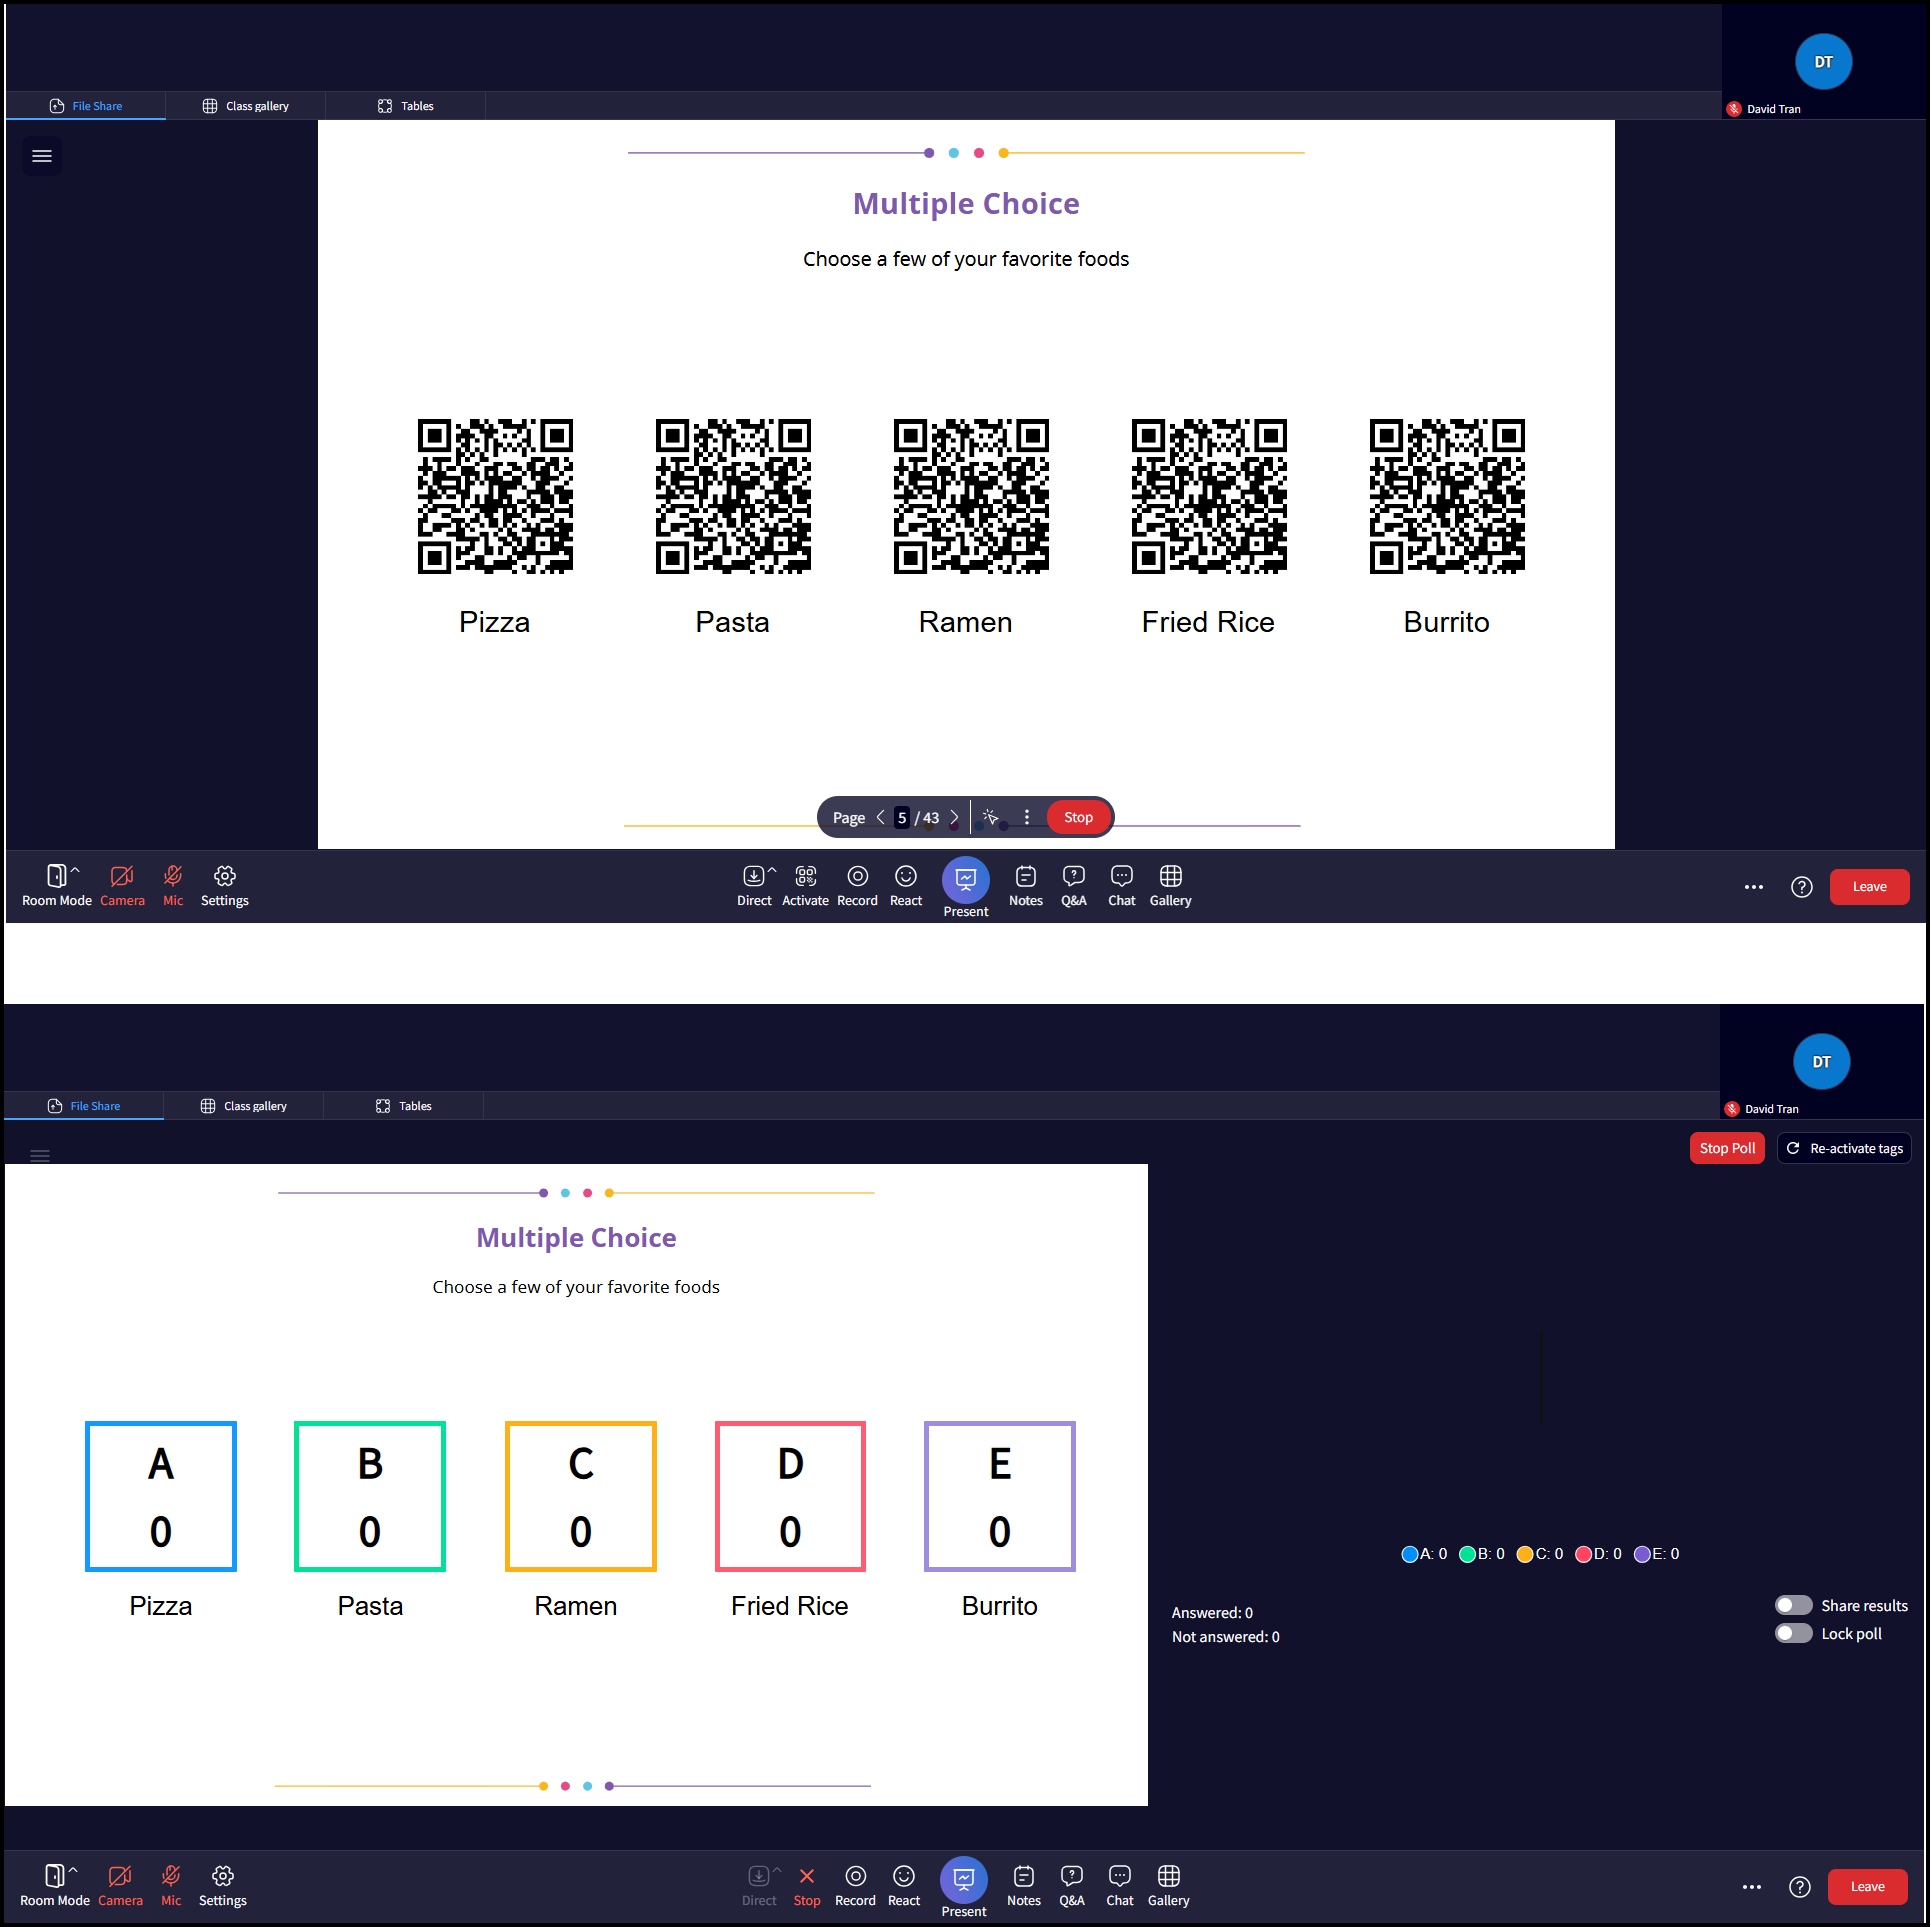Viewport: 1930px width, 1927px height.
Task: Open React emoji in top toolbar
Action: point(906,886)
